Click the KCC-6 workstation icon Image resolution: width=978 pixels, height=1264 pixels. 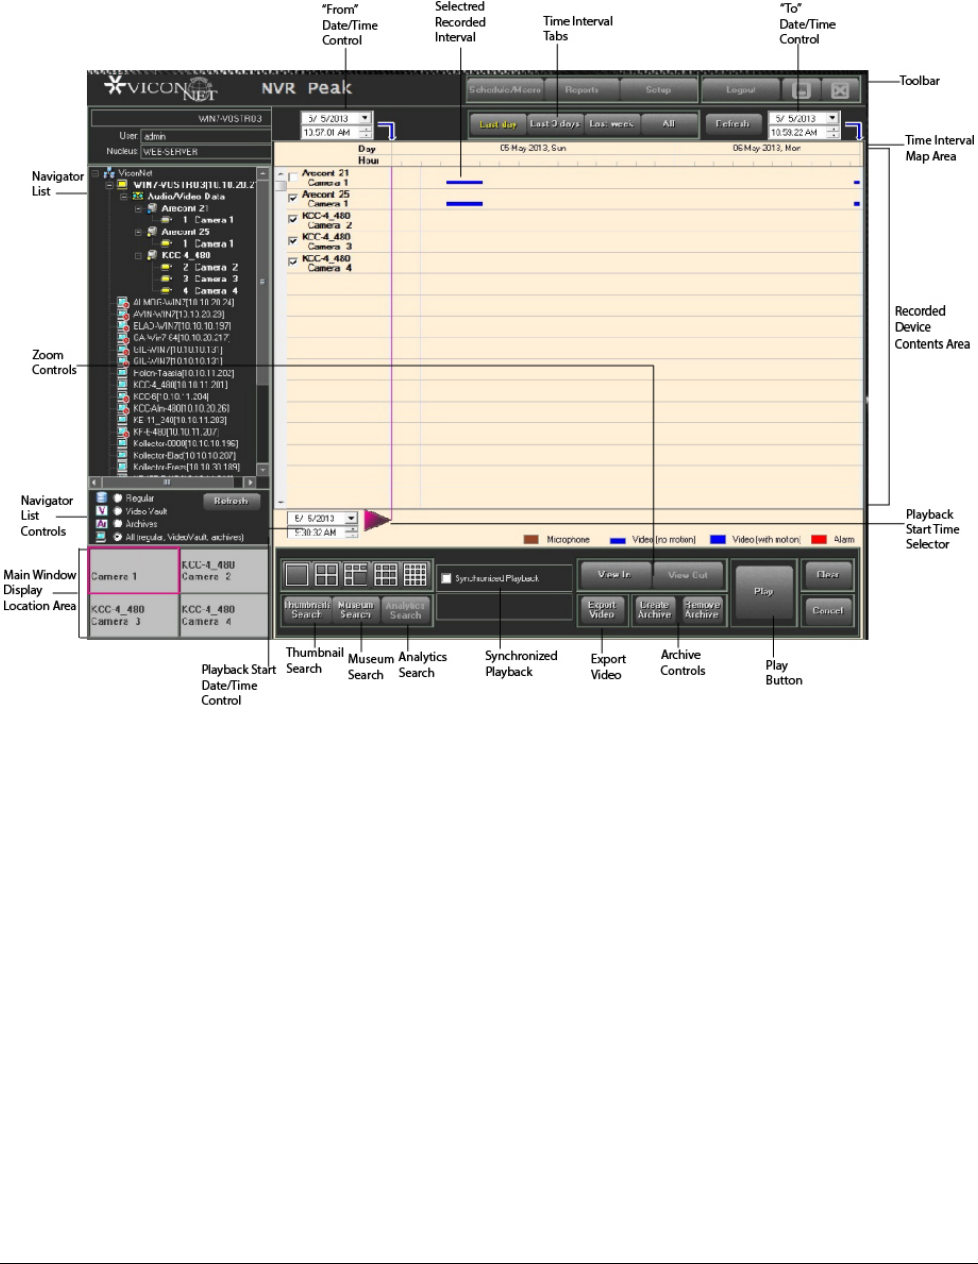[122, 396]
